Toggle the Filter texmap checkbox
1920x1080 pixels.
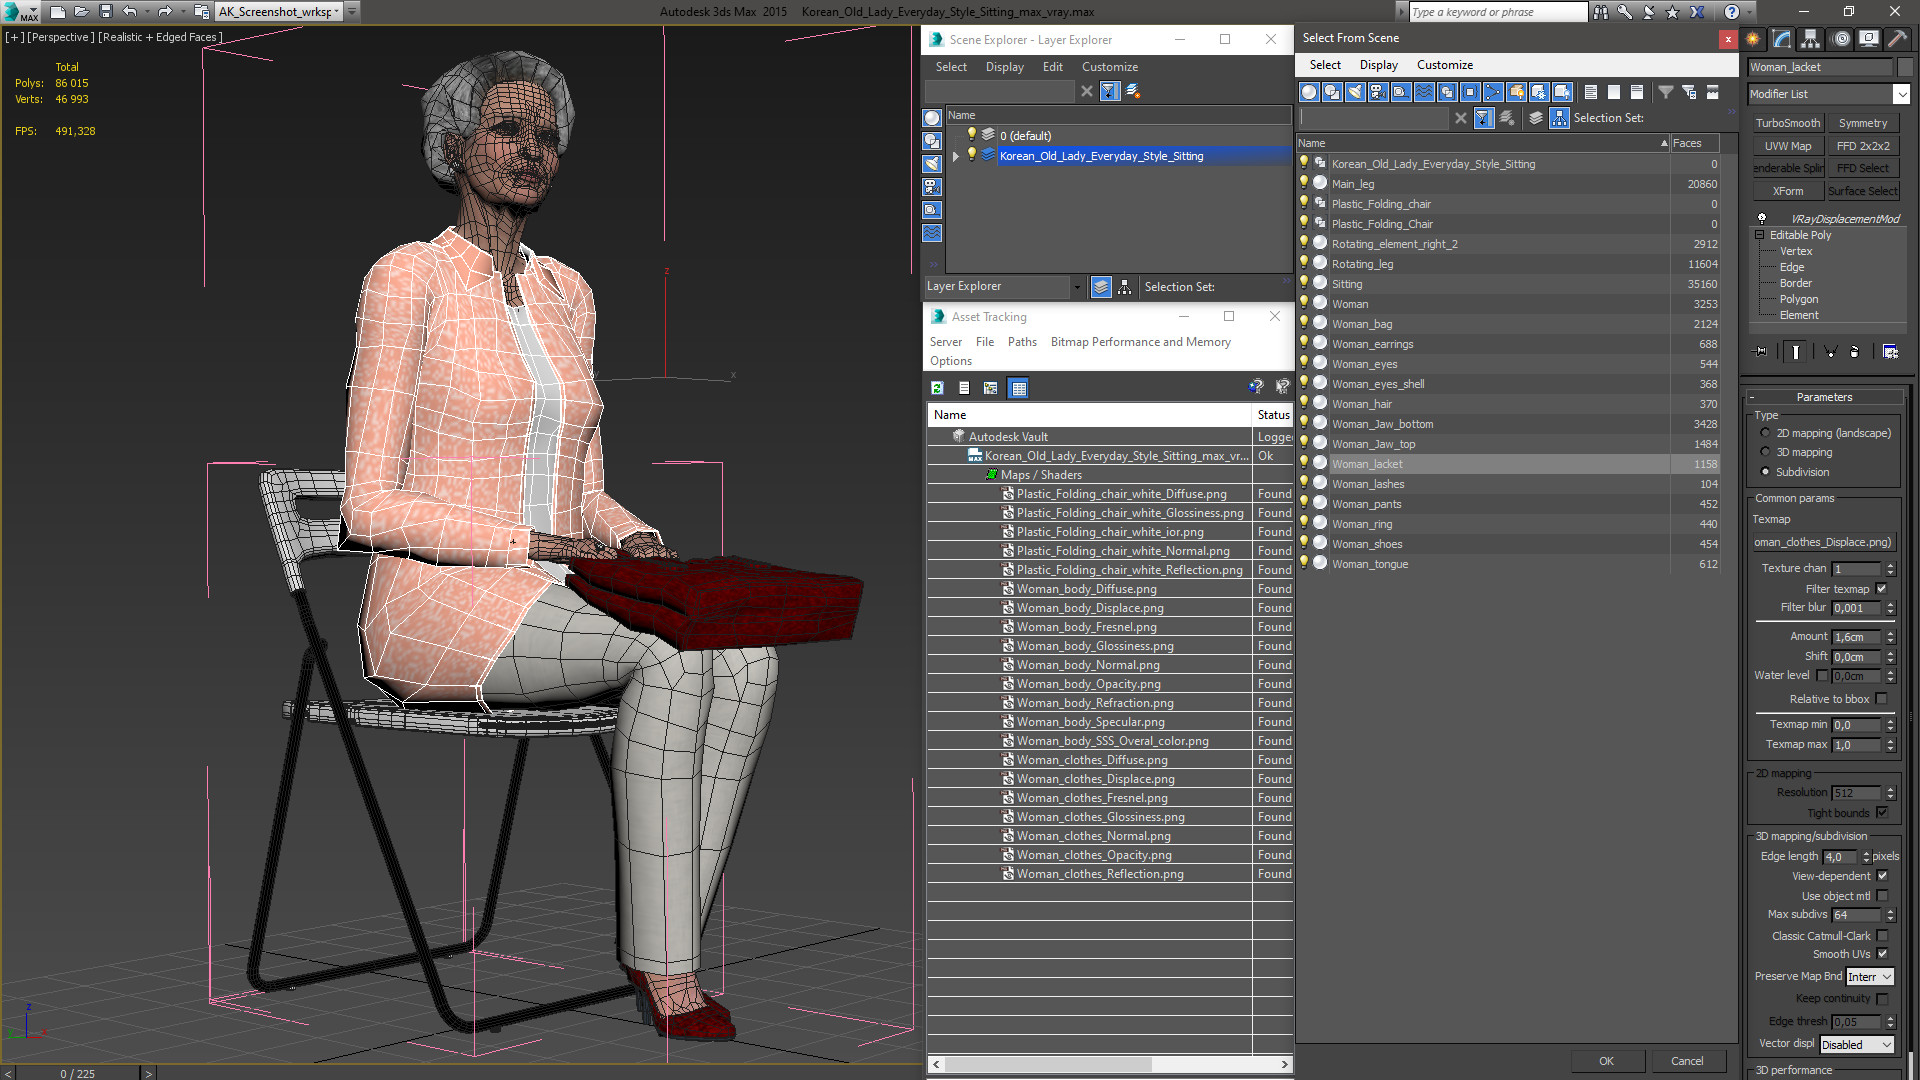[x=1881, y=589]
